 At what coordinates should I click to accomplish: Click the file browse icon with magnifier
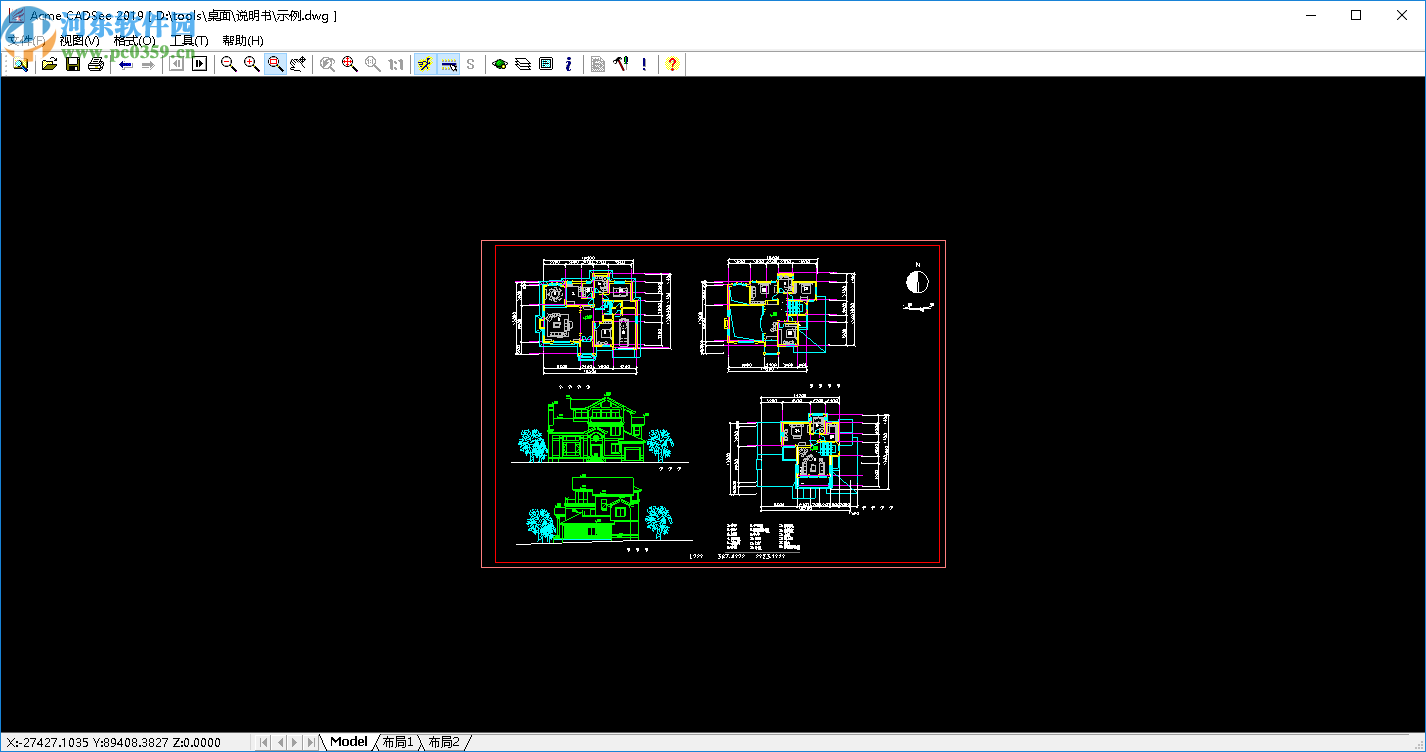point(20,64)
